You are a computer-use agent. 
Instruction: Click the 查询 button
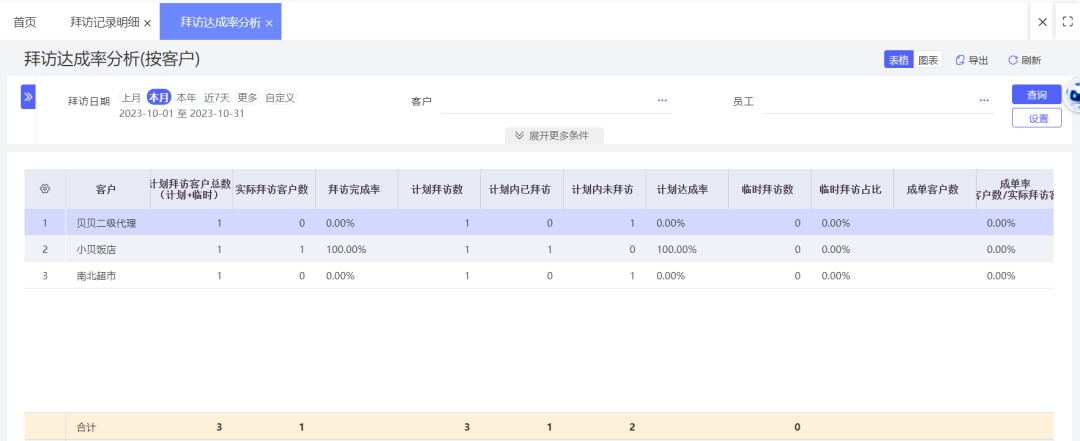click(1037, 94)
